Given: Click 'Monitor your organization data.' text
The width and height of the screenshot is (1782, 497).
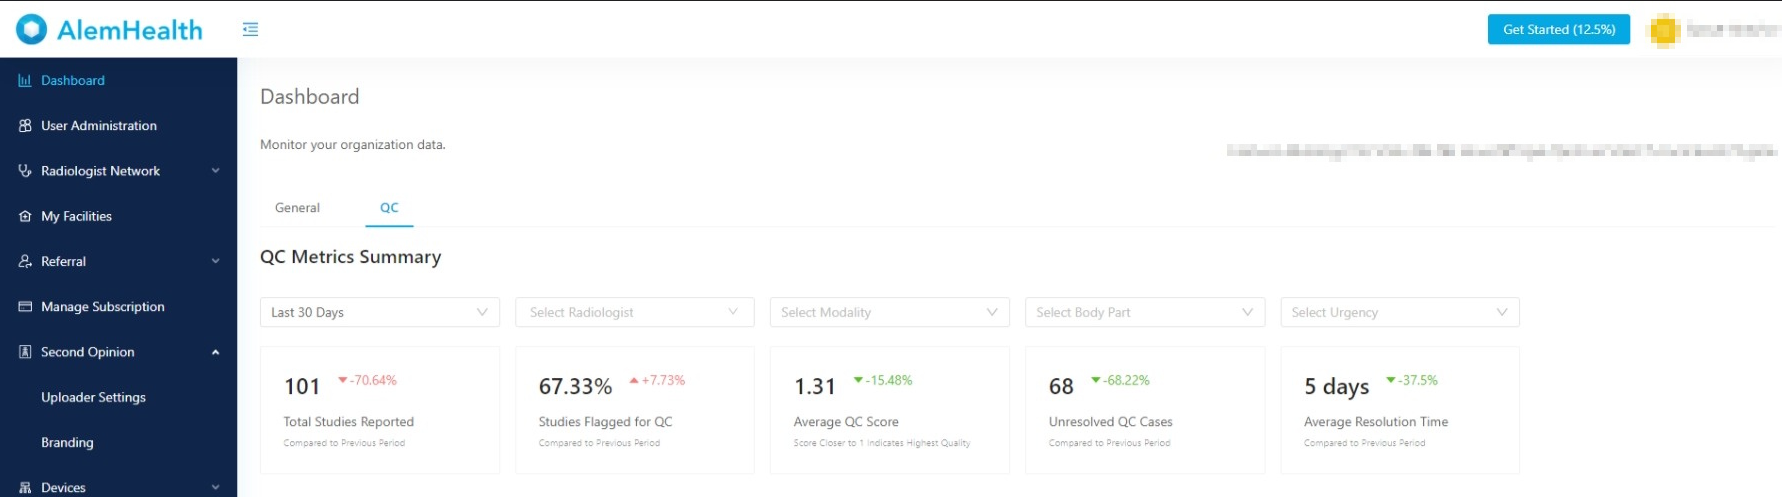Looking at the screenshot, I should pyautogui.click(x=353, y=145).
